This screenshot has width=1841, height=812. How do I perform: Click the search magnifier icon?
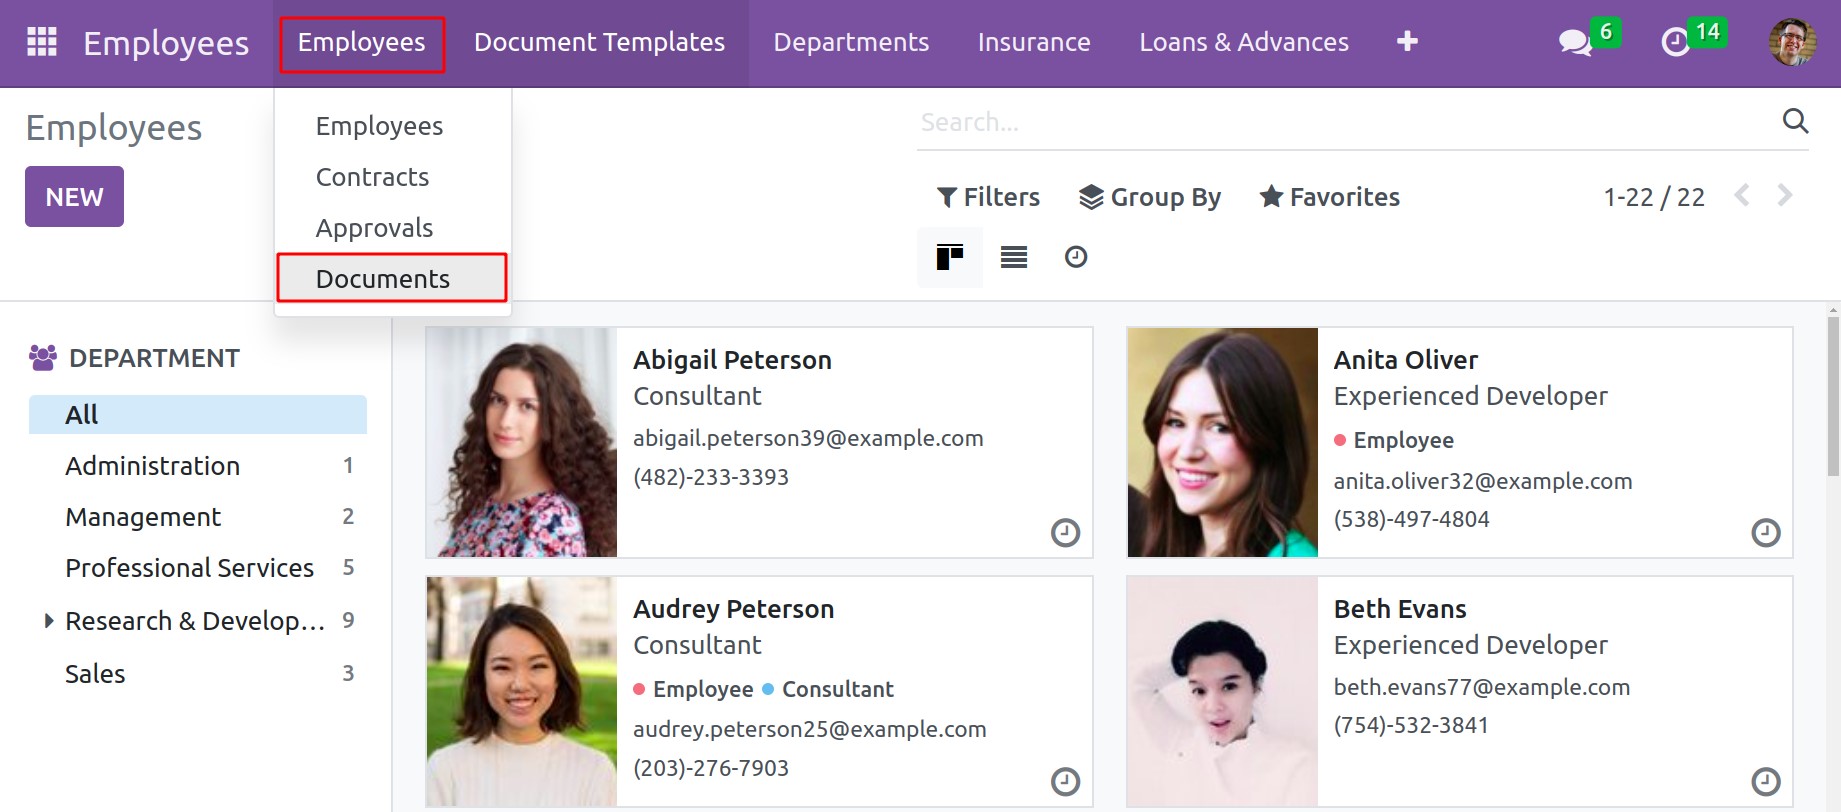click(x=1795, y=121)
